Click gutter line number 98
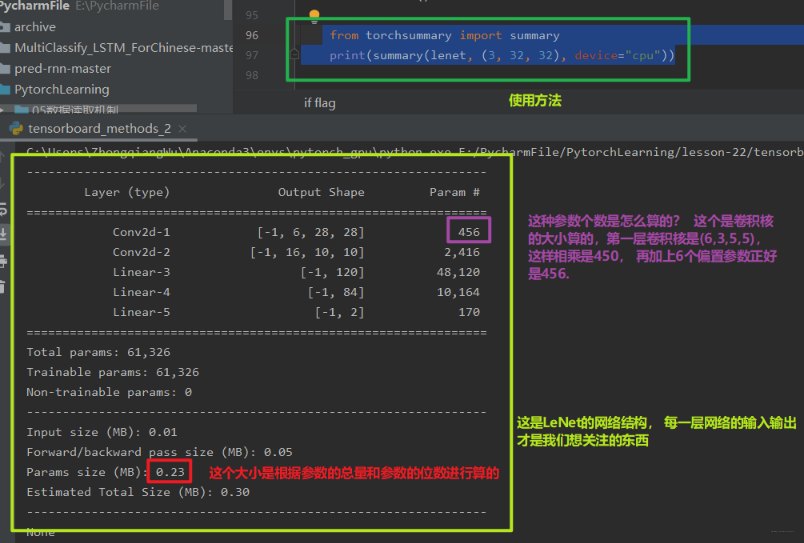The width and height of the screenshot is (804, 543). tap(252, 75)
